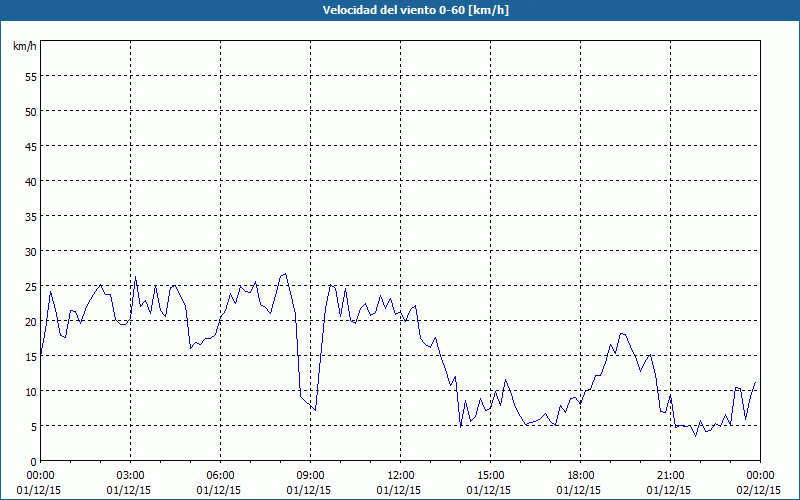Click the 18:00 time axis label
This screenshot has height=500, width=800.
tap(580, 476)
